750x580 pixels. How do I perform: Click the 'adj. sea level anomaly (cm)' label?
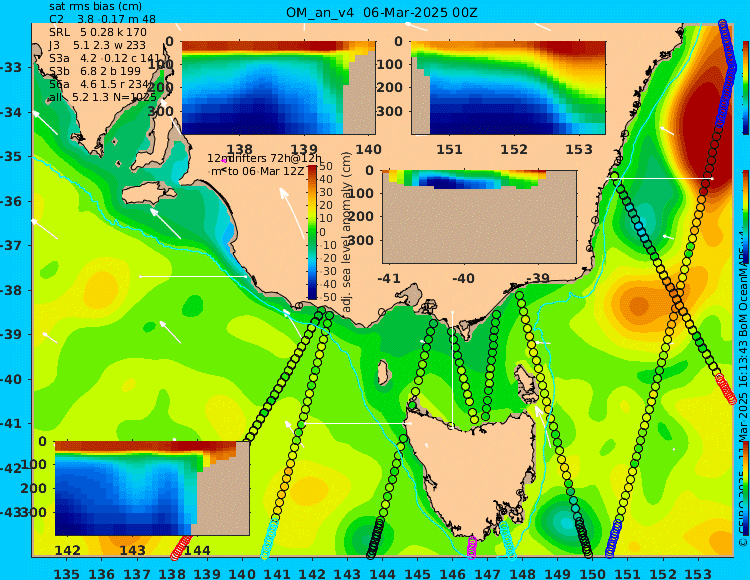[347, 232]
